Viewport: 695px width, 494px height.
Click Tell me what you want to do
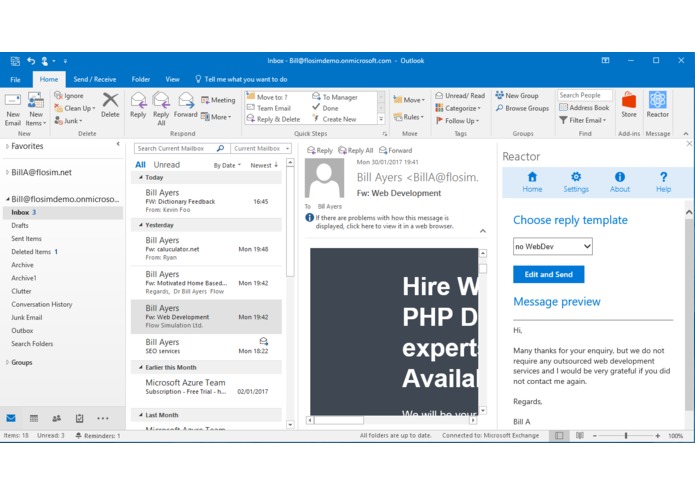[x=242, y=79]
